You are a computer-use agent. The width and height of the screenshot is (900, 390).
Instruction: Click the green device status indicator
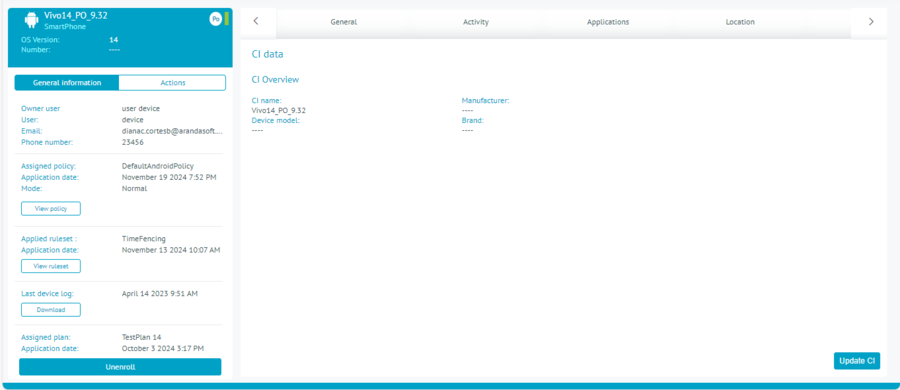coord(227,19)
